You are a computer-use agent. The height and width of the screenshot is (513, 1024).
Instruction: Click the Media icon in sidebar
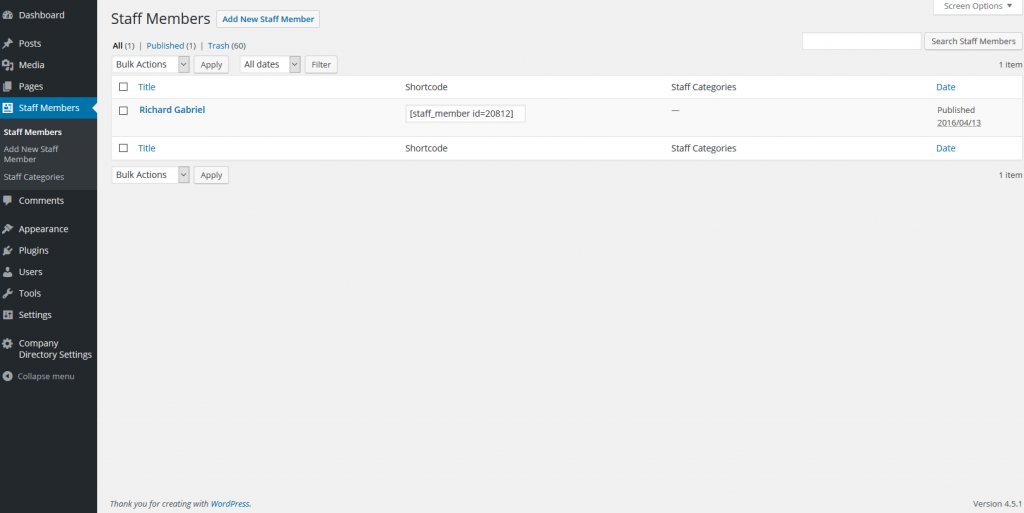(x=8, y=65)
